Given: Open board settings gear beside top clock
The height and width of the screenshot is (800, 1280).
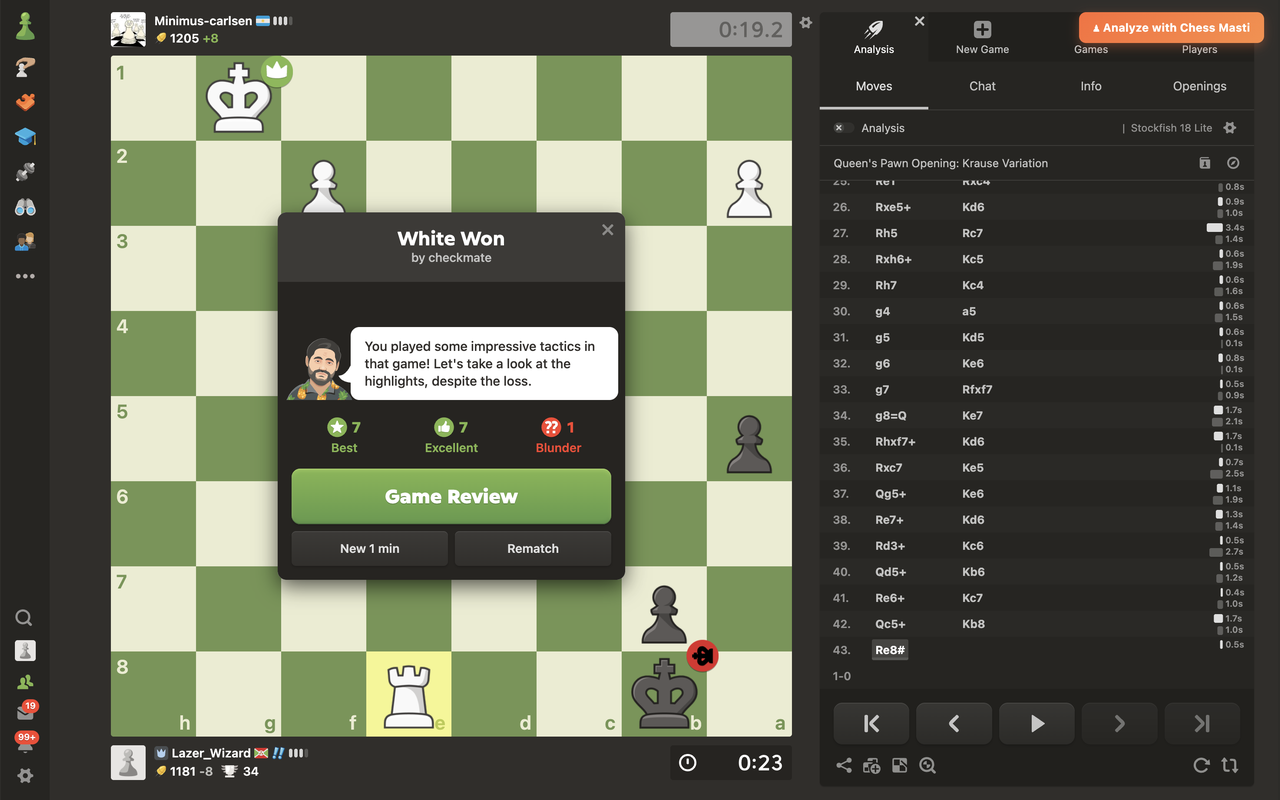Looking at the screenshot, I should point(806,23).
